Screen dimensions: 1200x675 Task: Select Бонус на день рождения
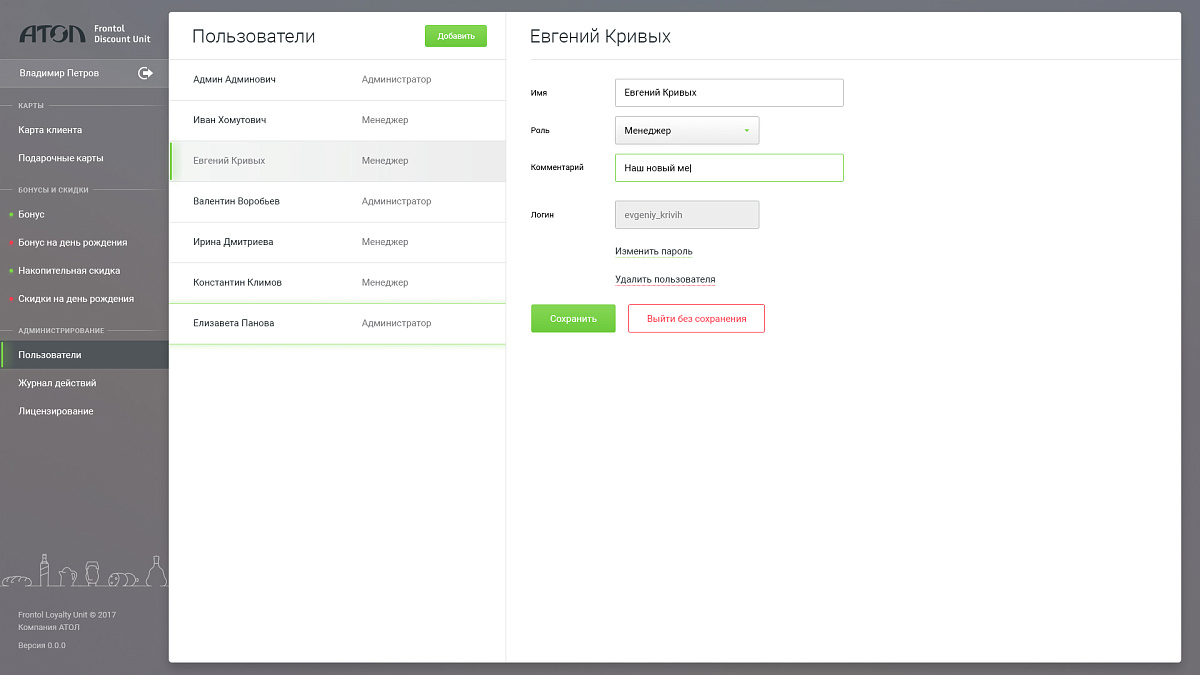[72, 242]
